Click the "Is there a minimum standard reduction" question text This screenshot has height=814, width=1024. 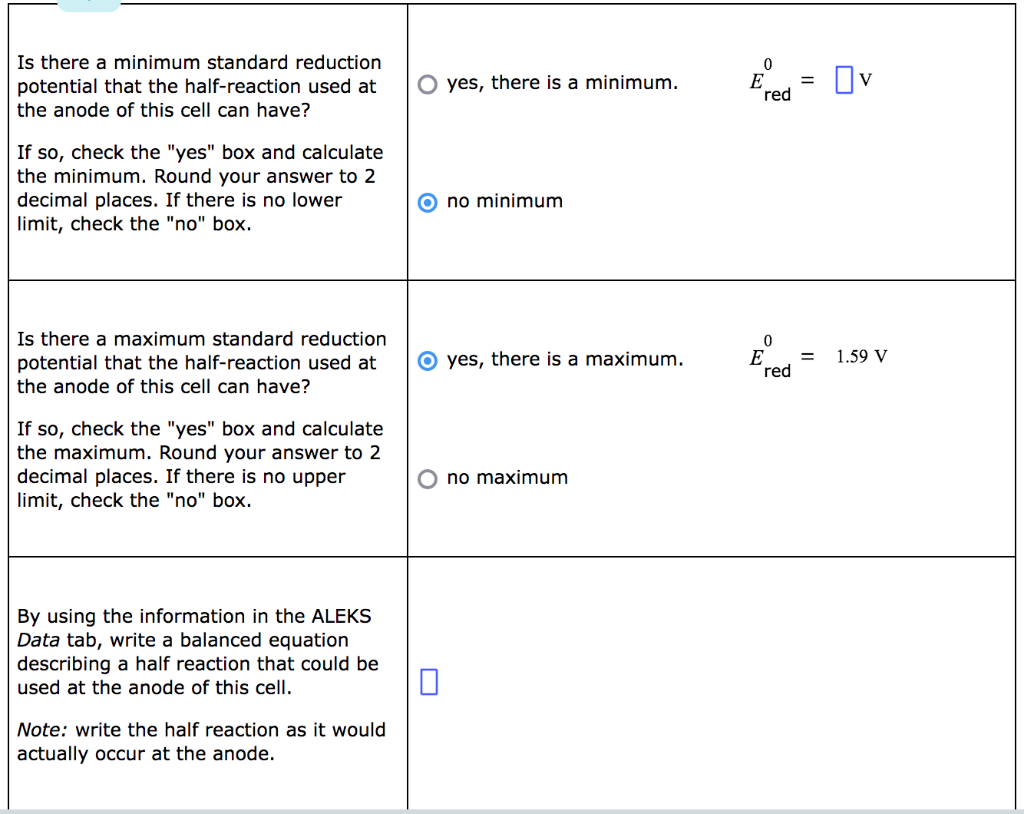point(199,63)
